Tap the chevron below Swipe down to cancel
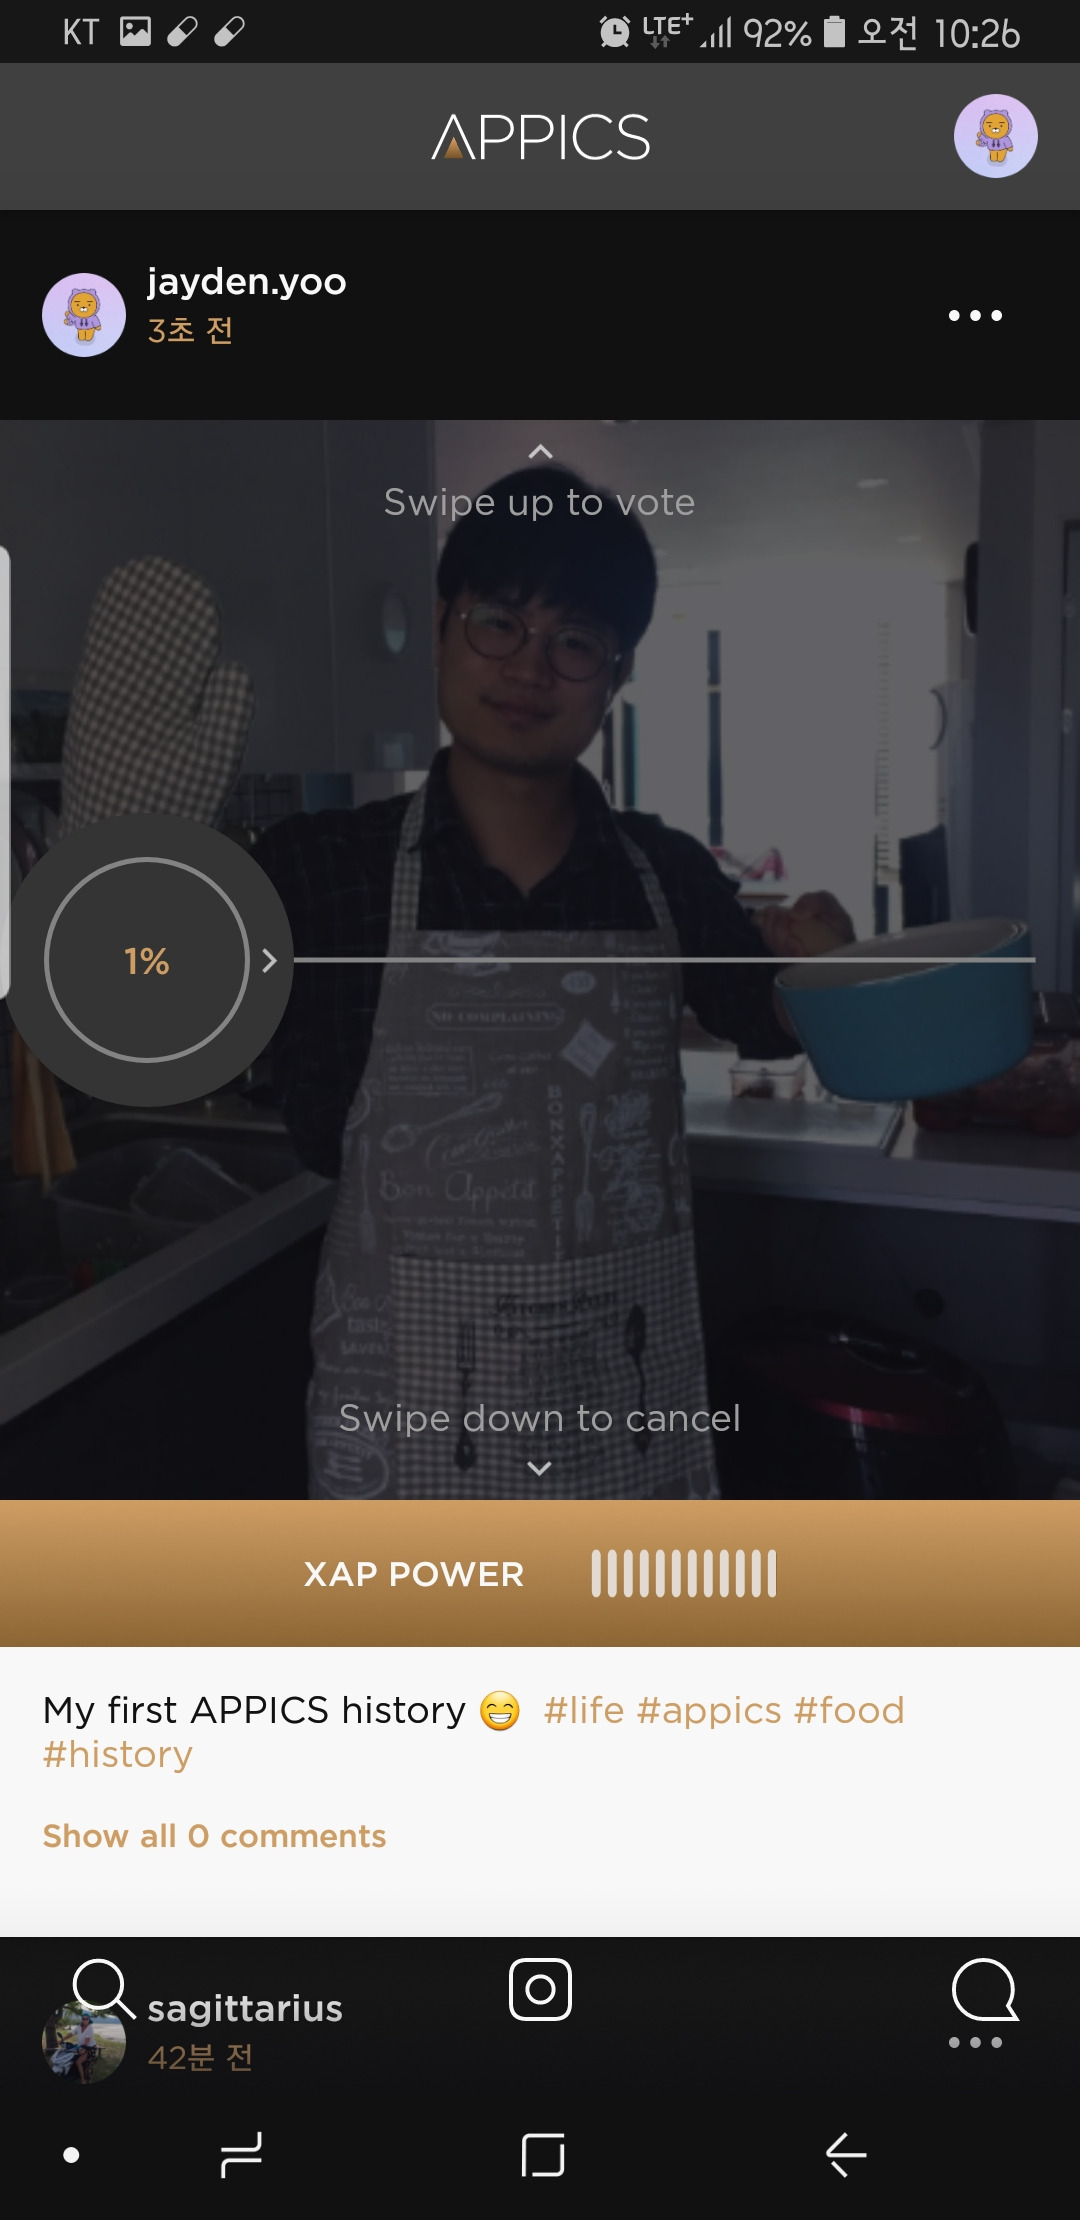Viewport: 1080px width, 2220px height. [x=539, y=1468]
